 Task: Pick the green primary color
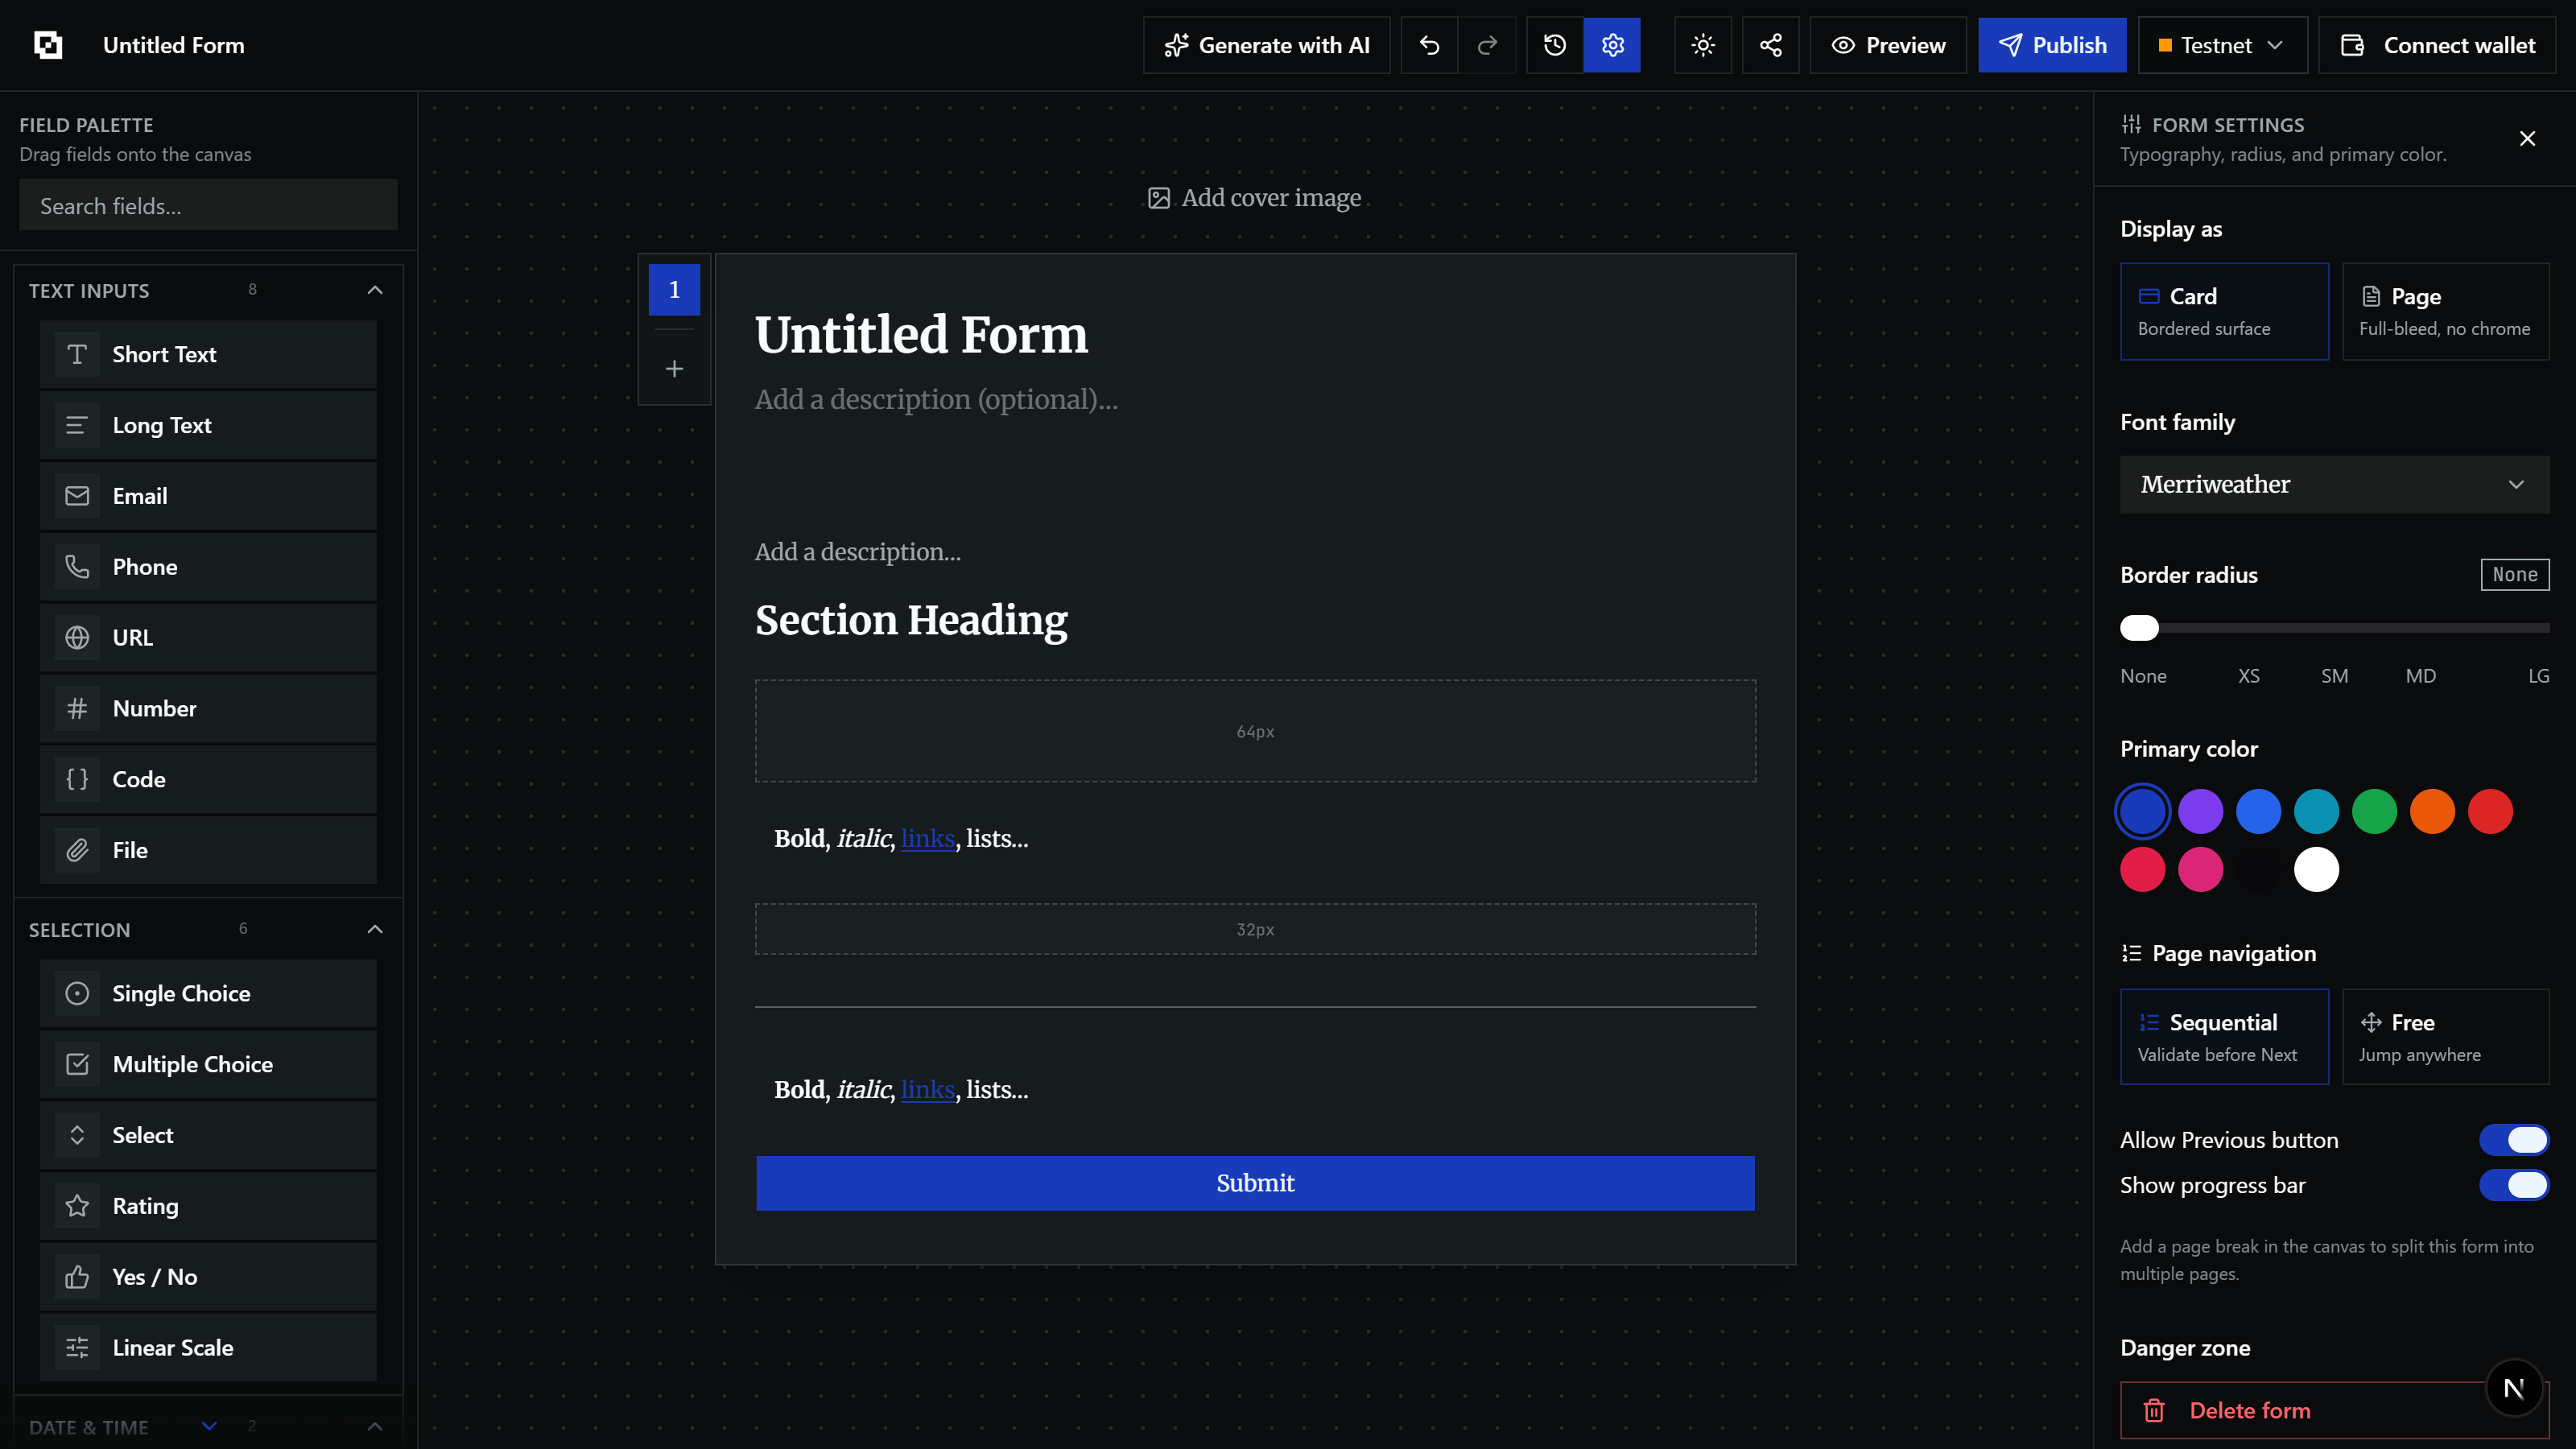(2374, 811)
